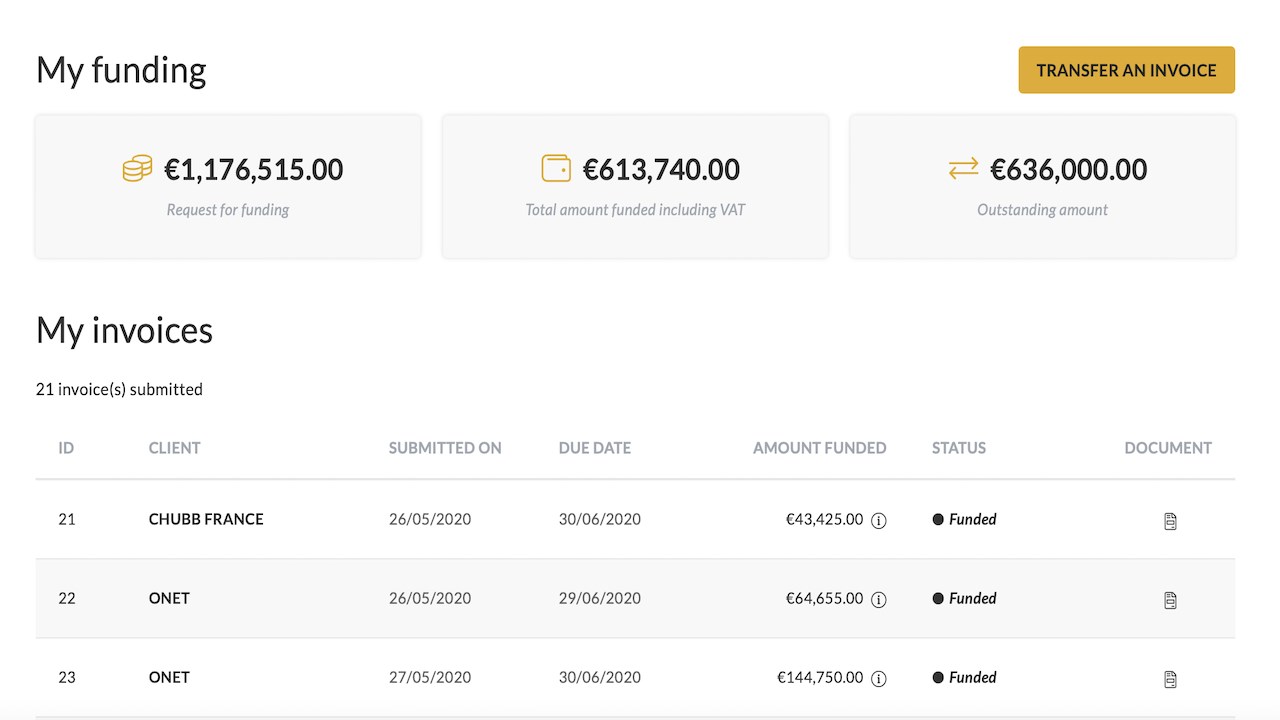The image size is (1280, 720).
Task: Click the wallet icon for Total amount funded
Action: pyautogui.click(x=556, y=168)
